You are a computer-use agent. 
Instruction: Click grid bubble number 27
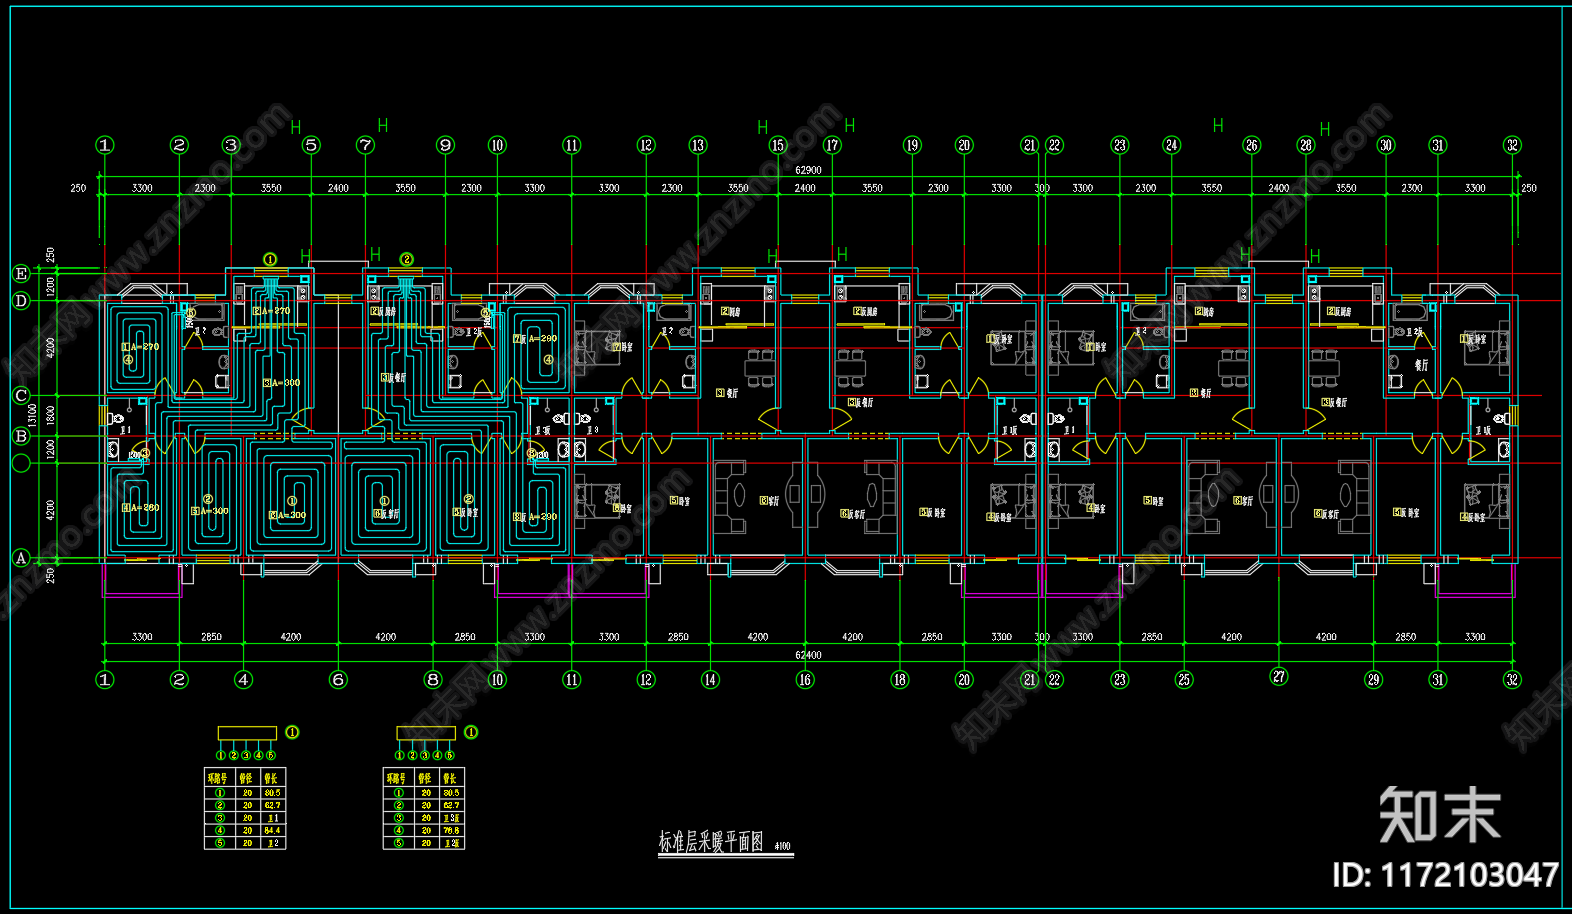(x=1279, y=677)
